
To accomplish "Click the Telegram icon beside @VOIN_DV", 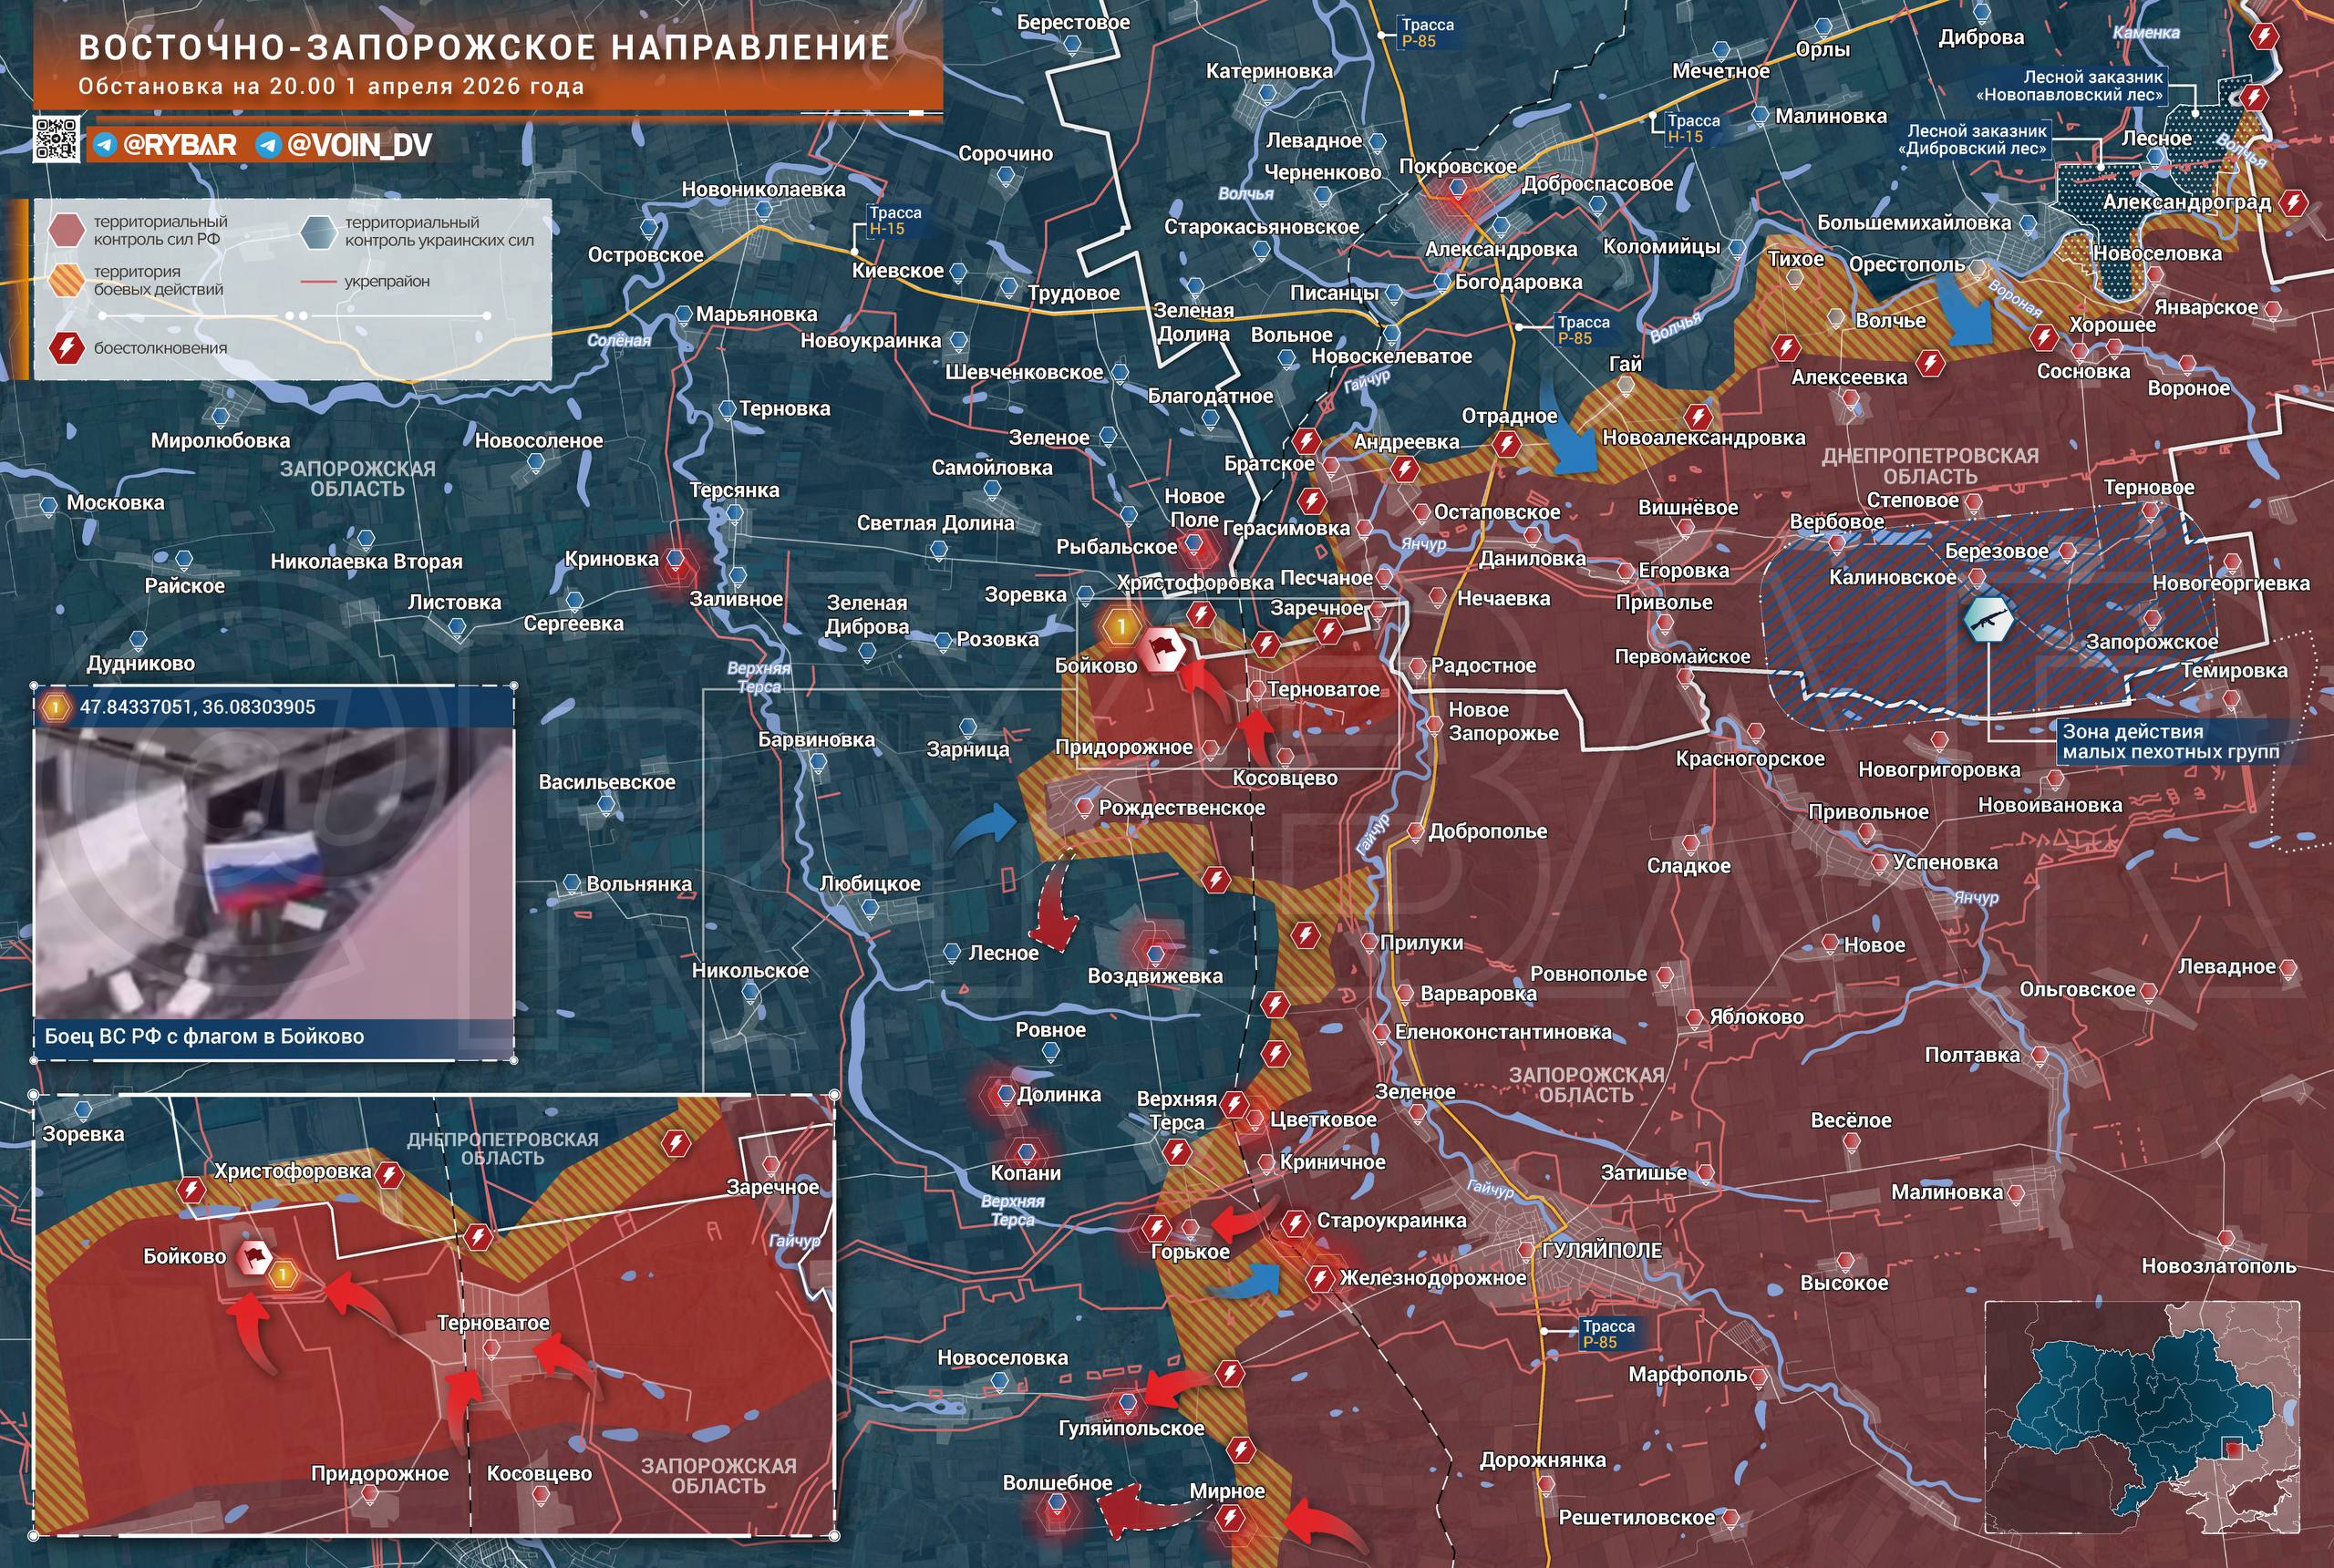I will pos(267,146).
